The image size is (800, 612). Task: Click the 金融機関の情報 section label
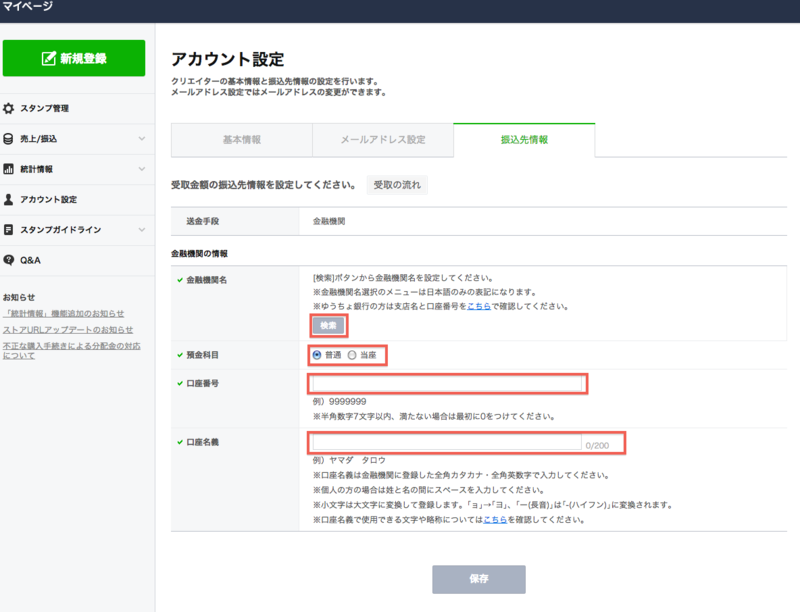pyautogui.click(x=199, y=253)
